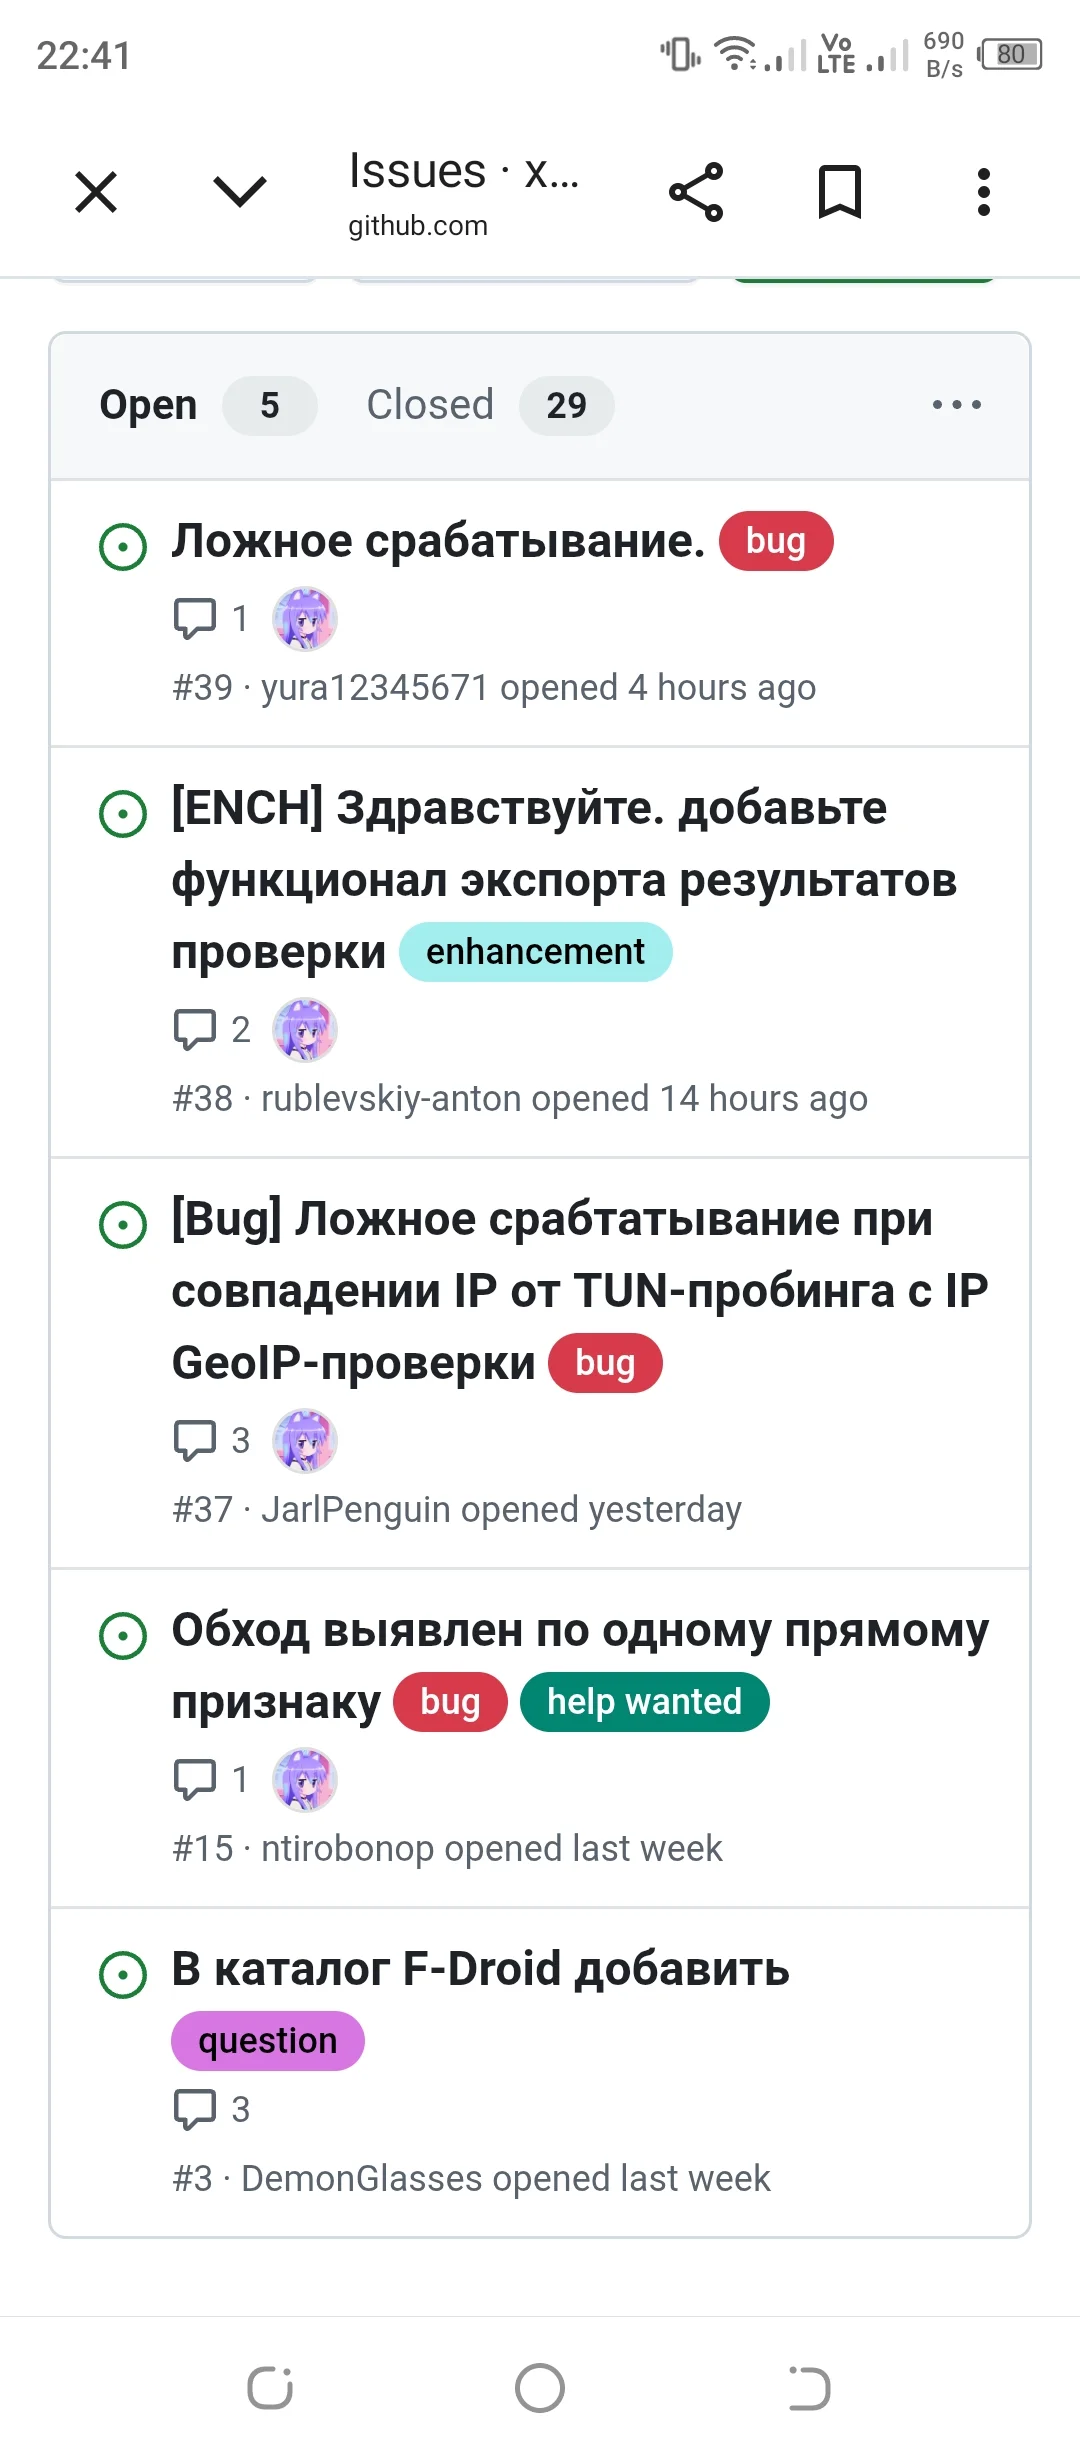1080x2460 pixels.
Task: Click comment icon on issue #37
Action: click(x=195, y=1440)
